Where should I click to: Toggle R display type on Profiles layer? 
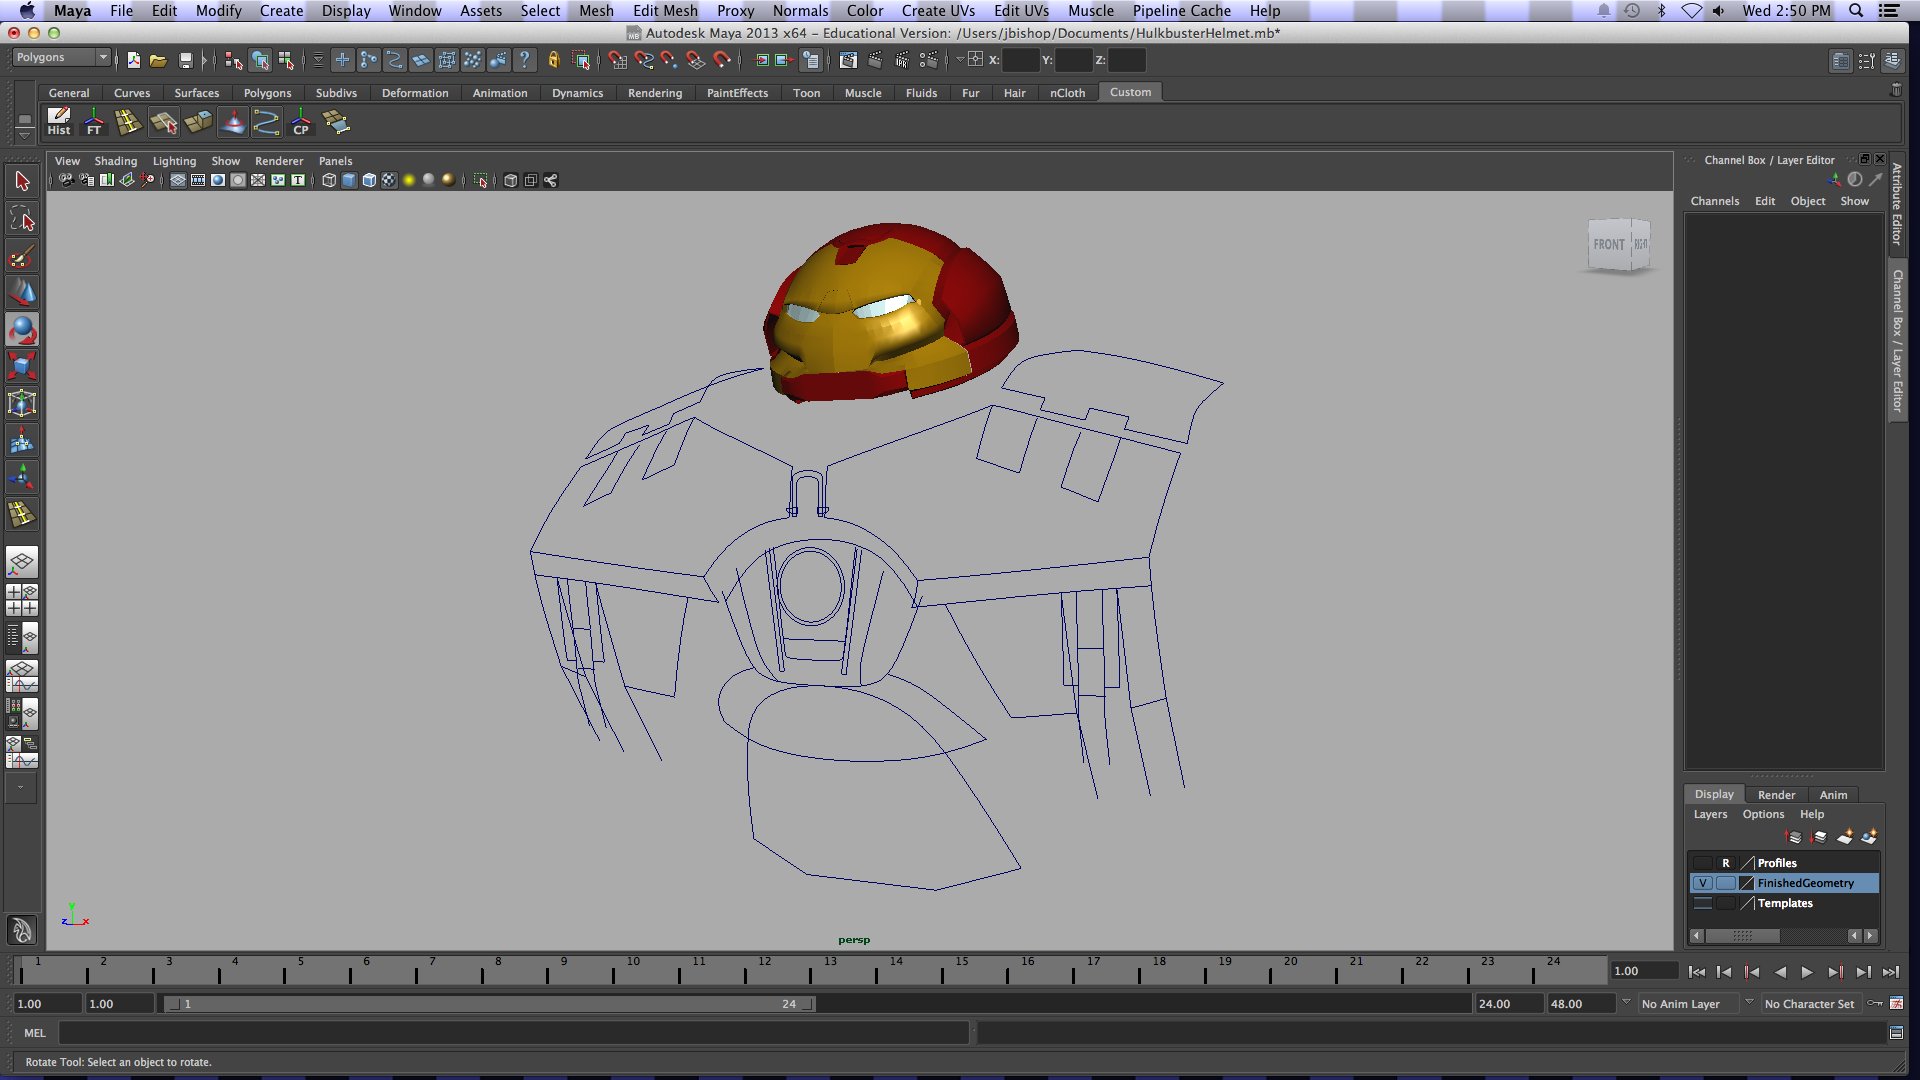1726,863
